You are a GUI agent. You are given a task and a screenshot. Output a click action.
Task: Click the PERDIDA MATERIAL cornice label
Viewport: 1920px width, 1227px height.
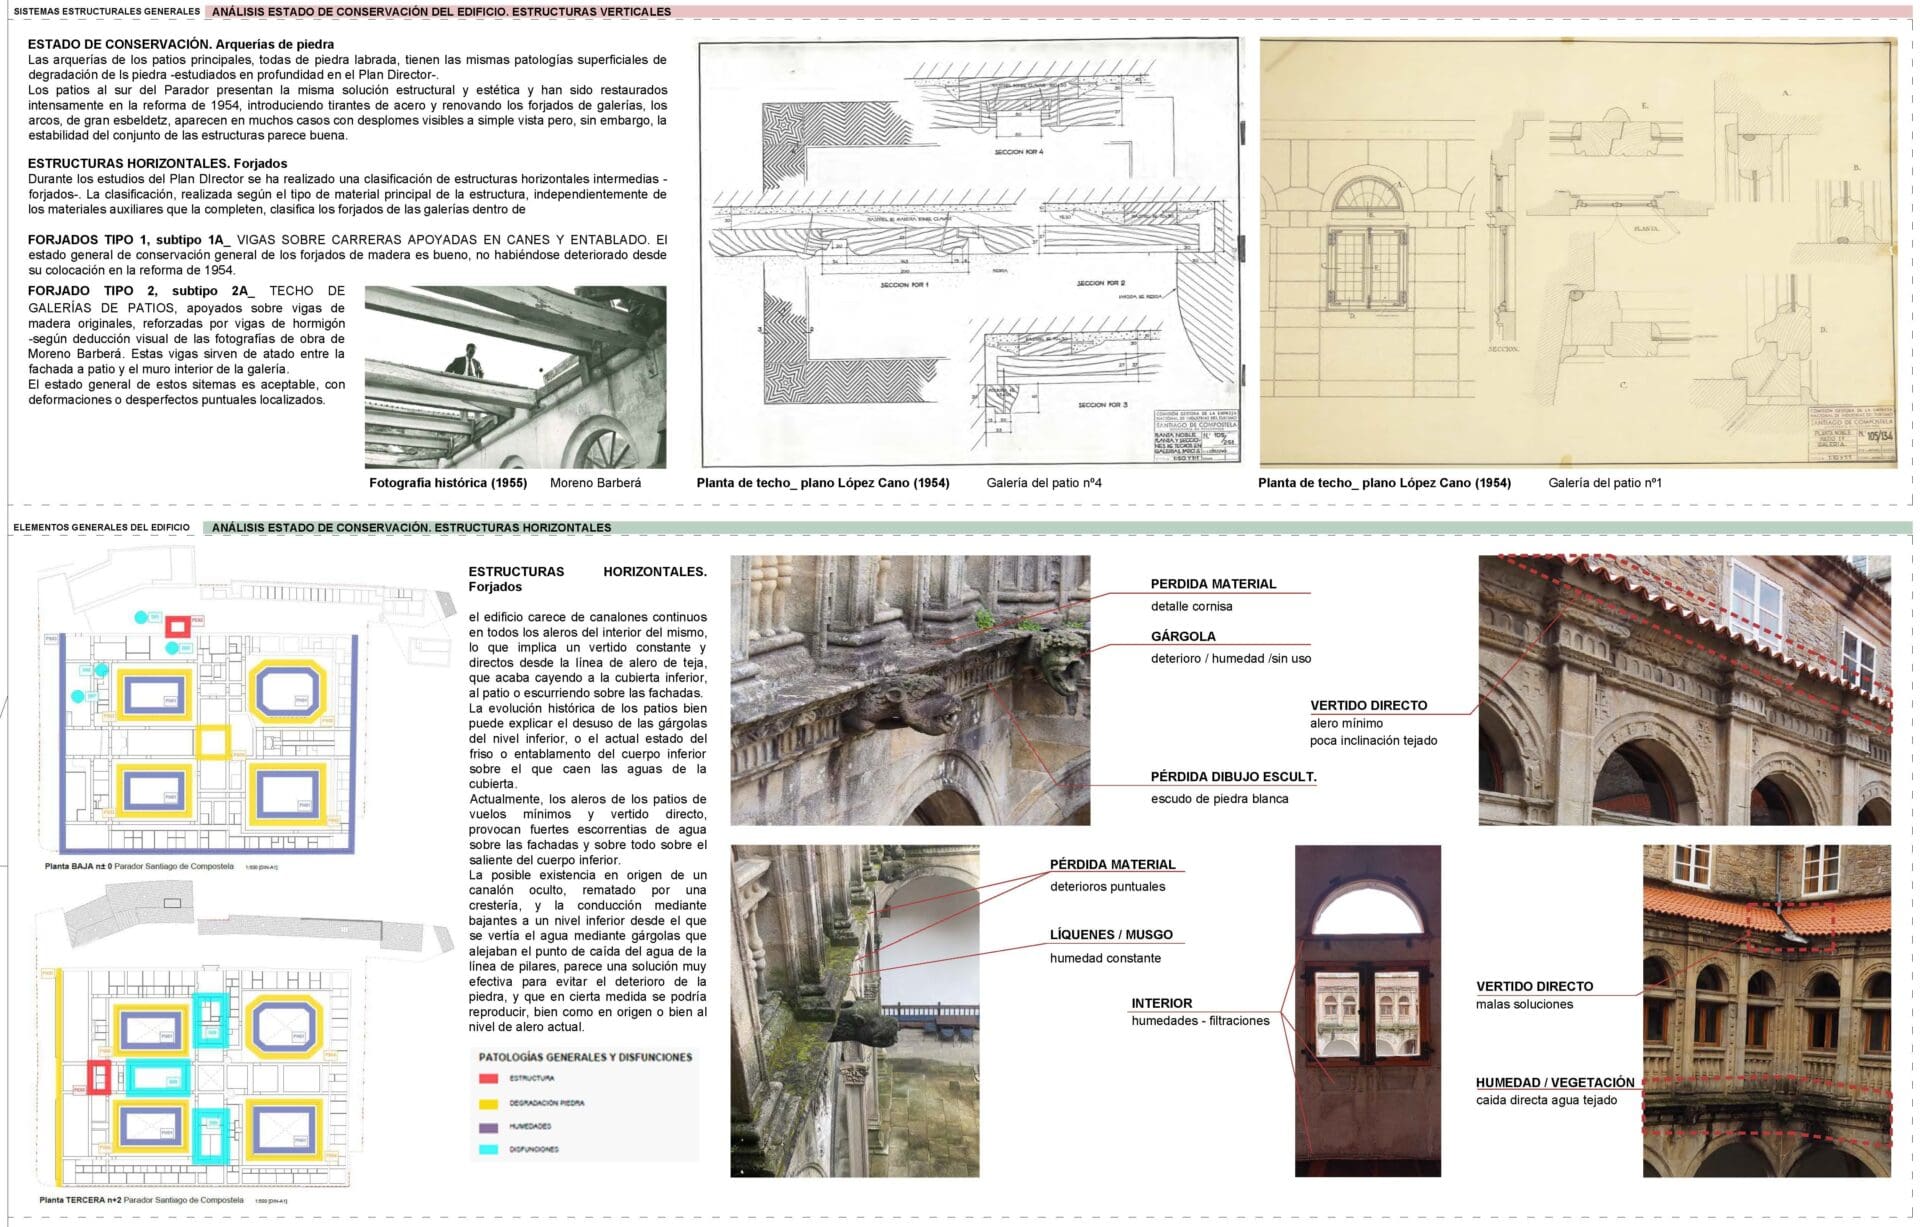coord(1213,584)
